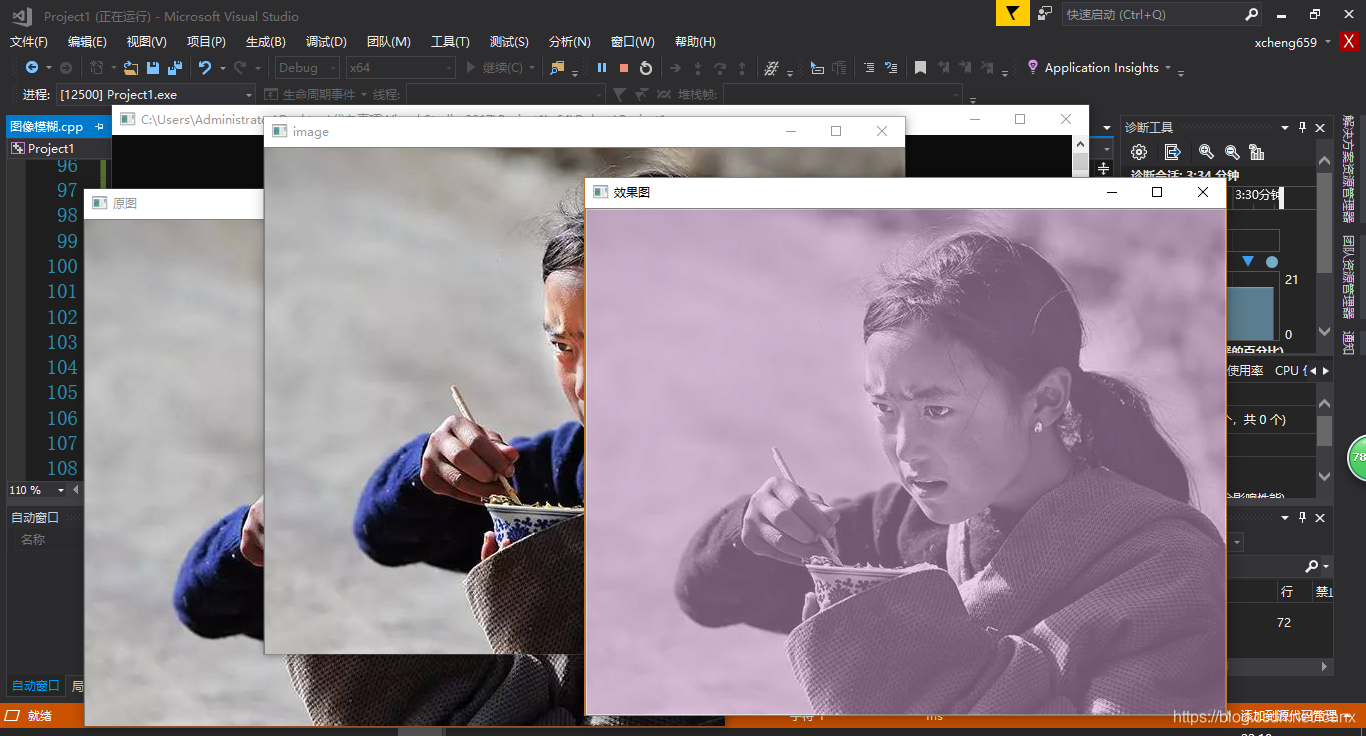This screenshot has width=1366, height=736.
Task: Click the Project1 scope selector
Action: coord(58,148)
